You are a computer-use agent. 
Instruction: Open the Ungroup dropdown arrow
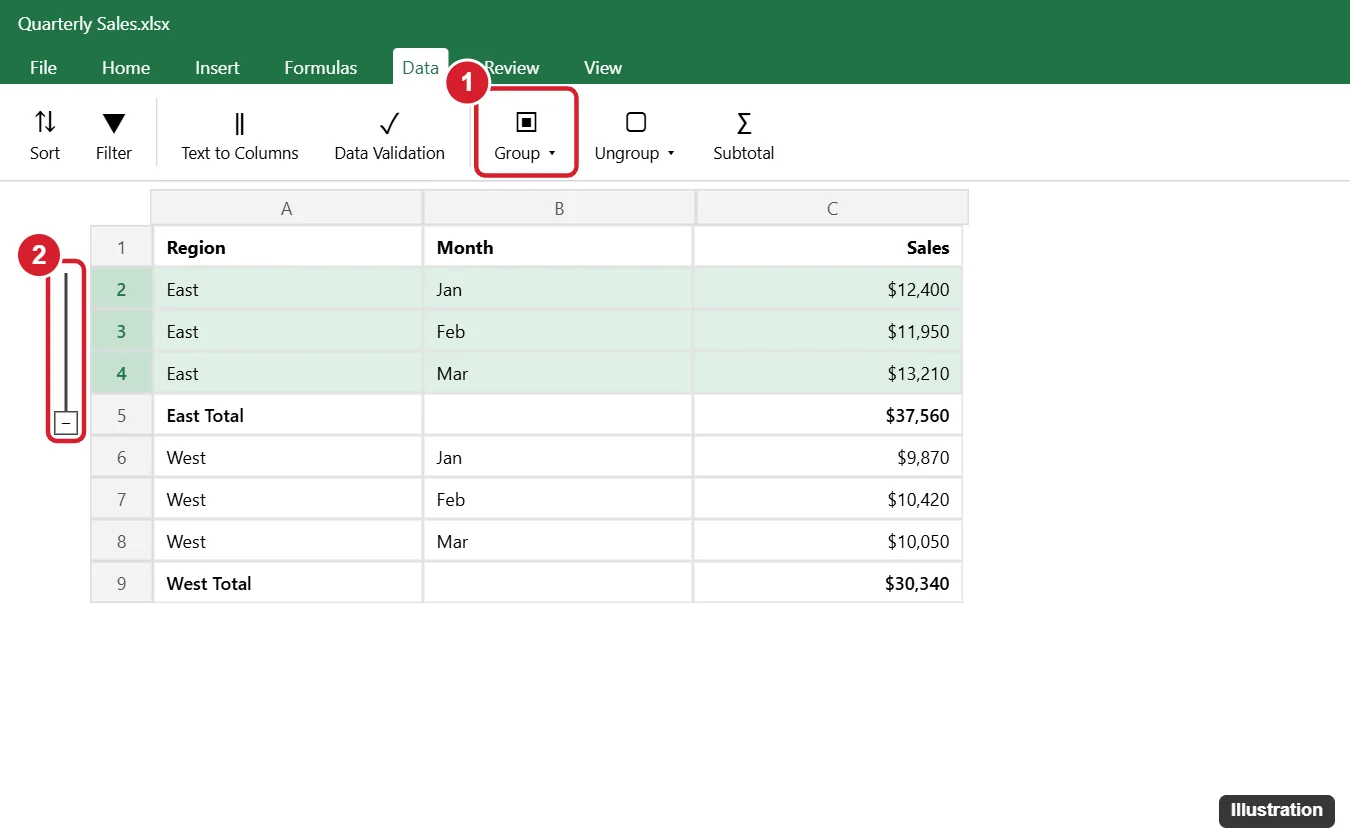[671, 154]
